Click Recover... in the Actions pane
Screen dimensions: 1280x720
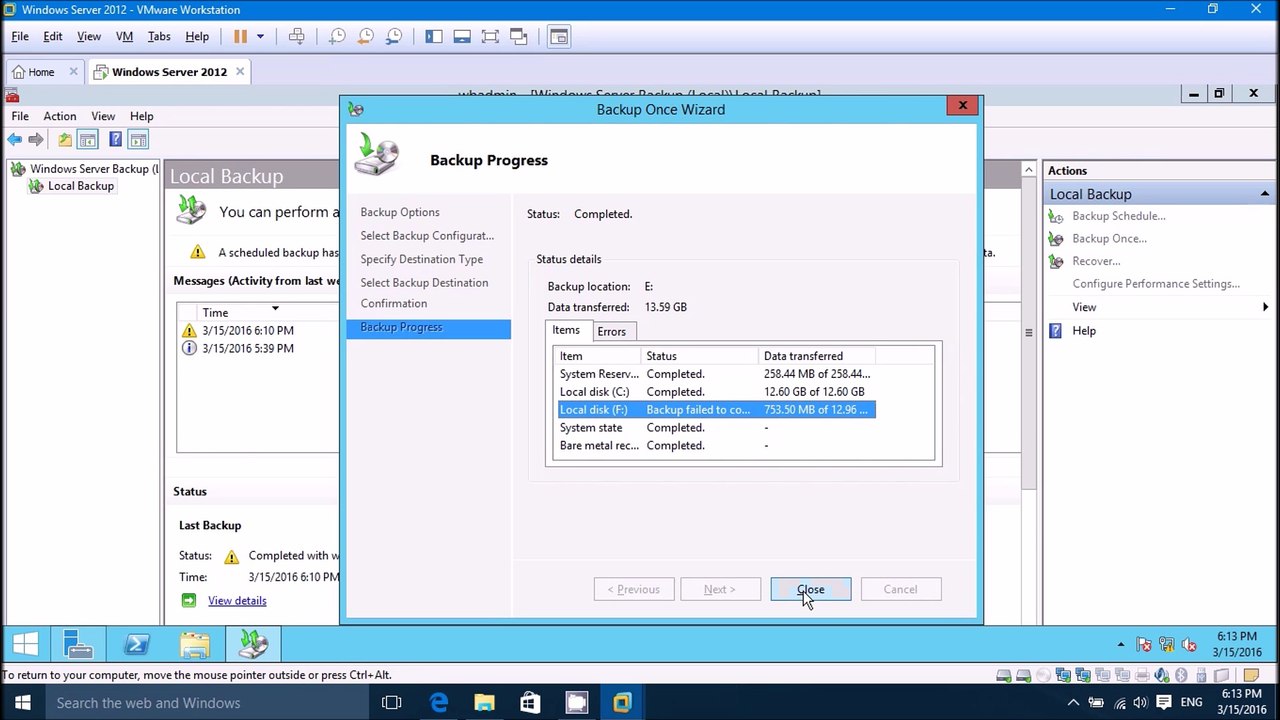1096,261
